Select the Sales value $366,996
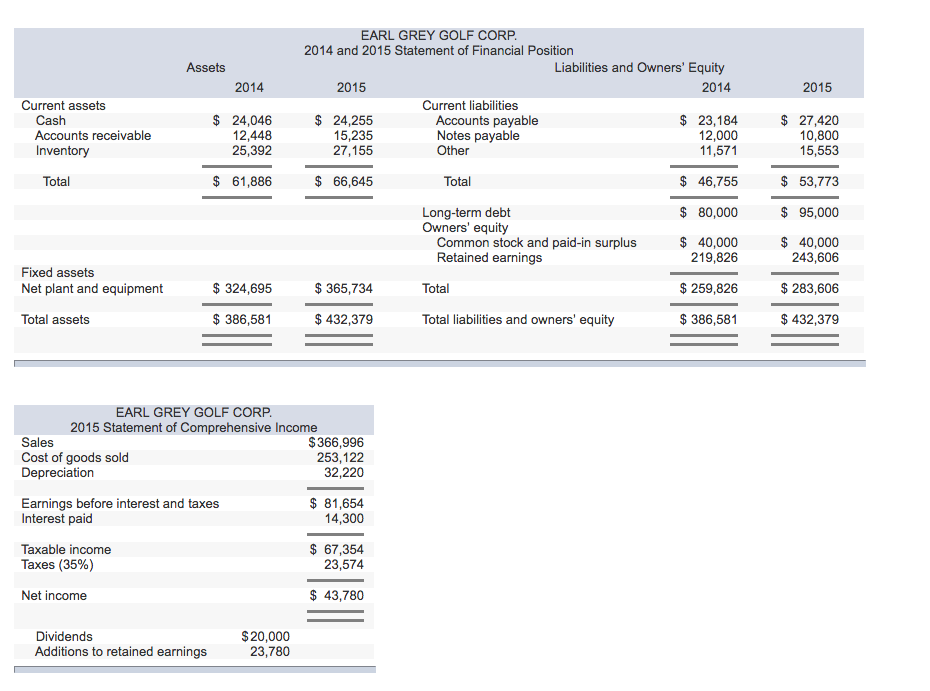Image resolution: width=930 pixels, height=691 pixels. point(336,442)
